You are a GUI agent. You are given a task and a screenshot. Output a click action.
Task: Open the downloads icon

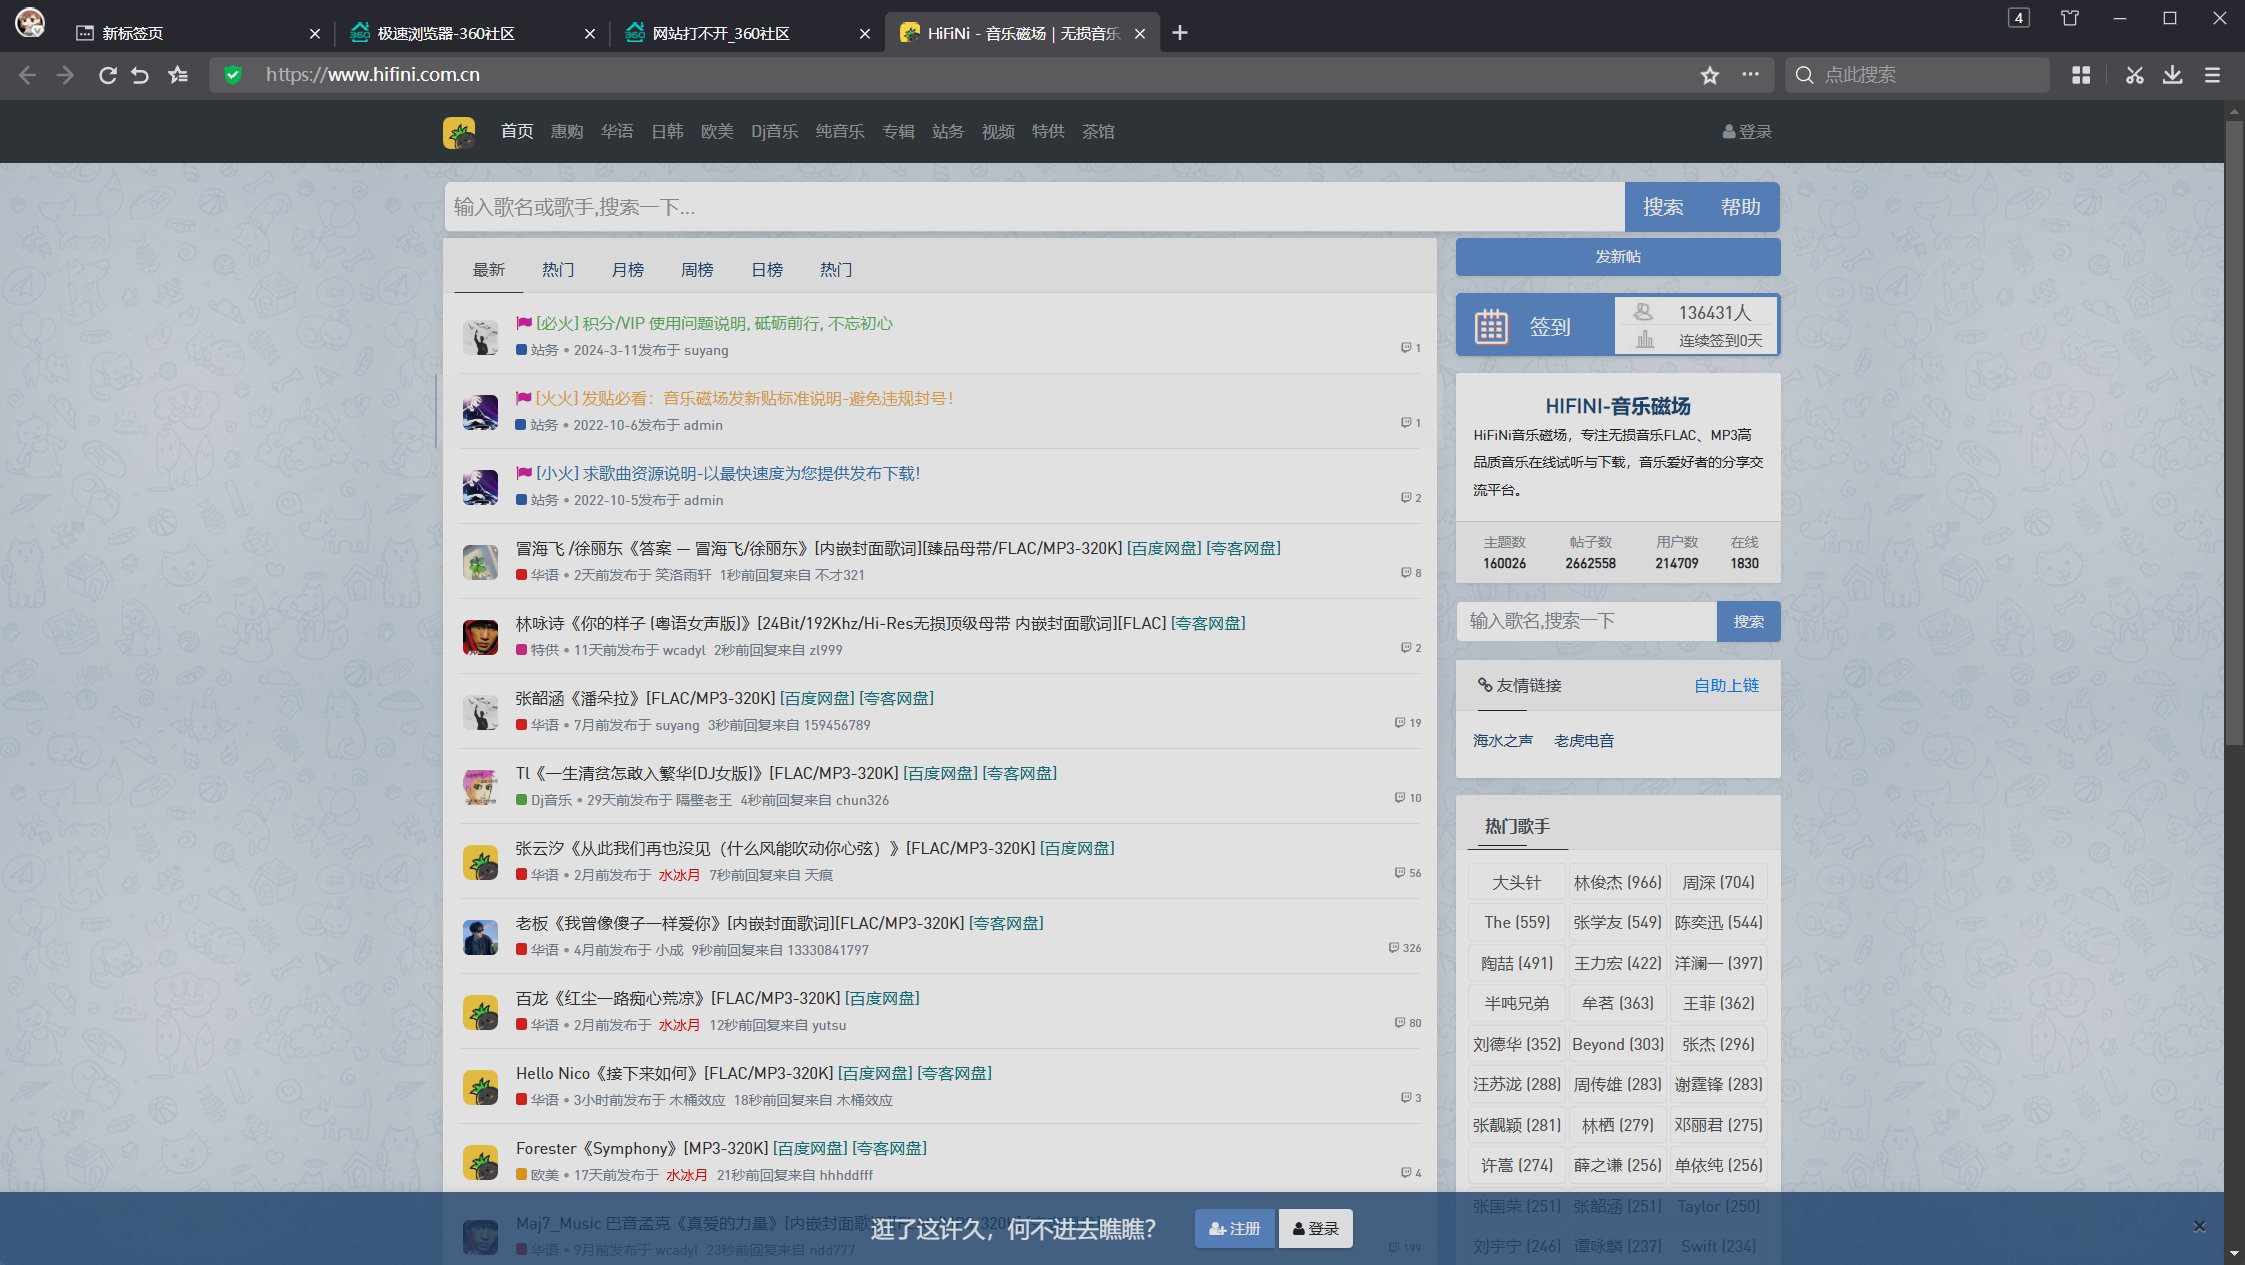[2173, 75]
